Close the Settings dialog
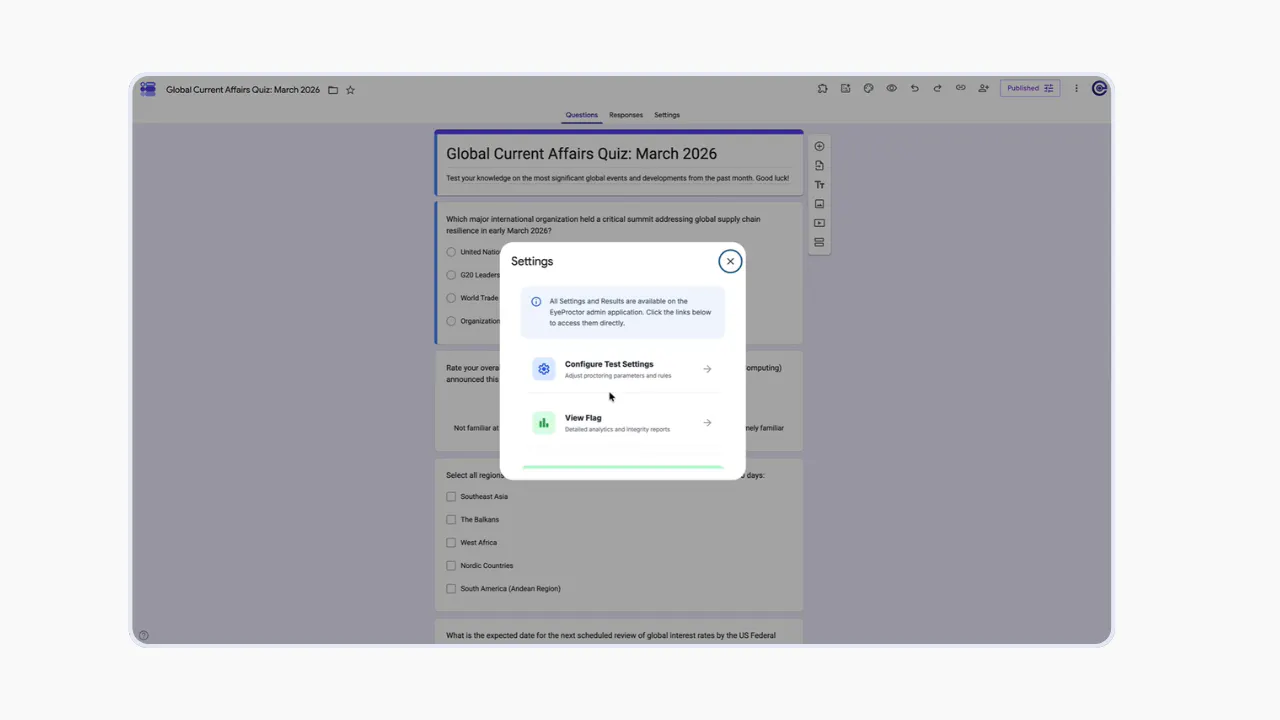The width and height of the screenshot is (1280, 720). pyautogui.click(x=730, y=261)
